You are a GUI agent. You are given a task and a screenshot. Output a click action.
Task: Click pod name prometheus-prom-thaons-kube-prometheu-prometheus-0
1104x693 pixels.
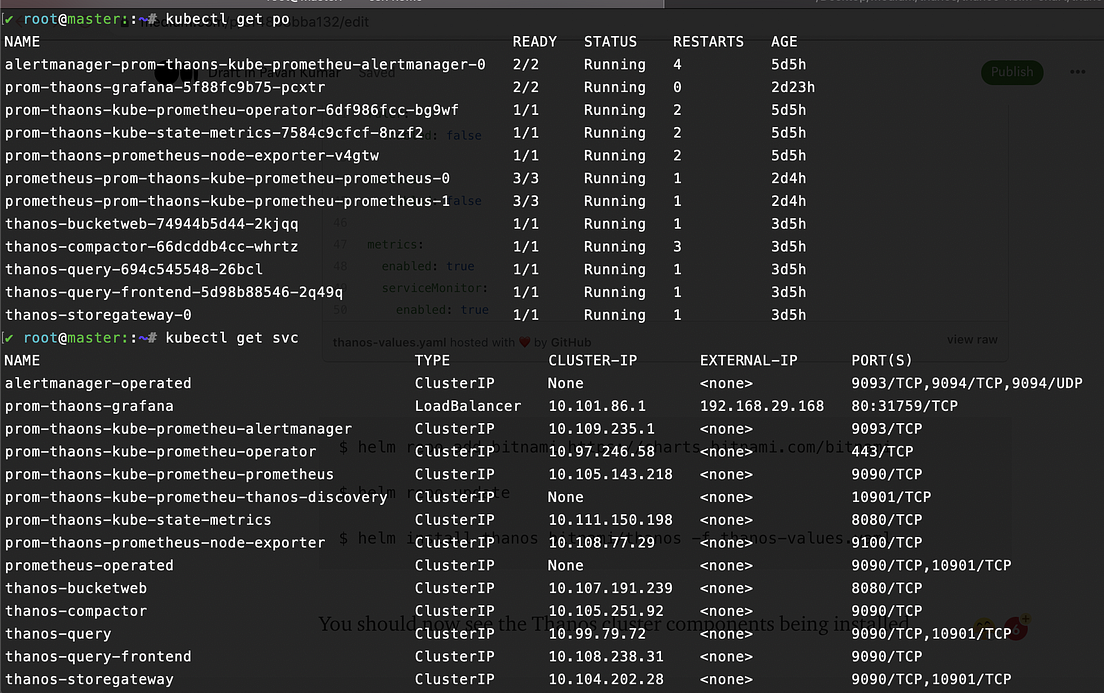click(x=227, y=178)
